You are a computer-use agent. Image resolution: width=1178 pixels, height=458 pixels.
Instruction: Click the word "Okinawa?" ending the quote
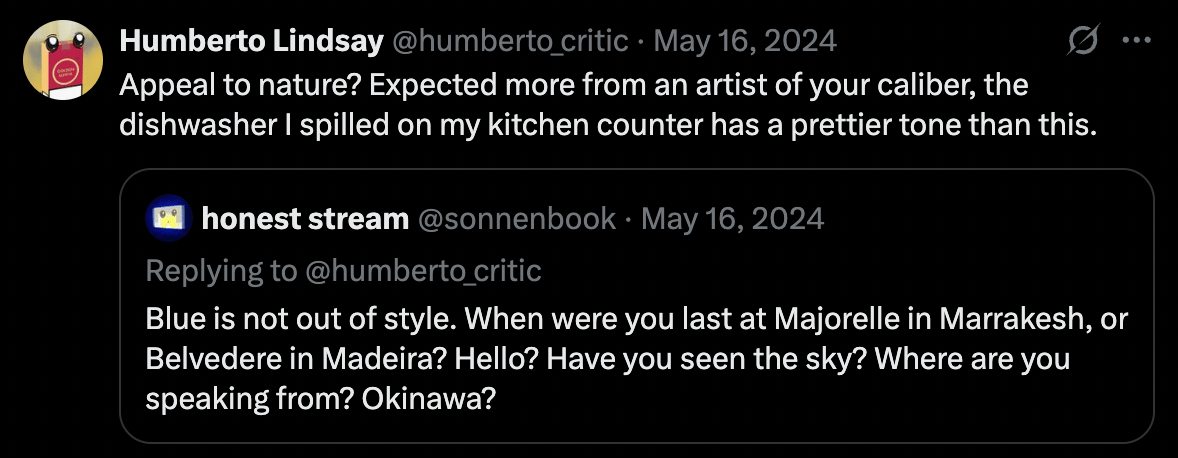tap(429, 399)
